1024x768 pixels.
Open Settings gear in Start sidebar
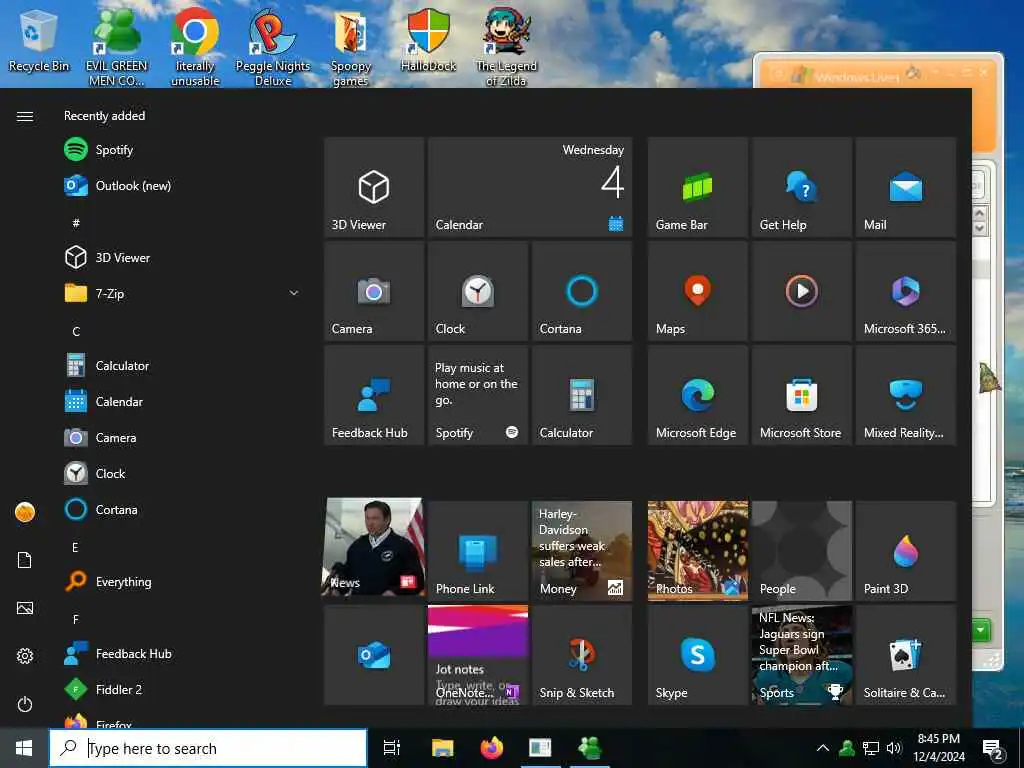(x=25, y=656)
